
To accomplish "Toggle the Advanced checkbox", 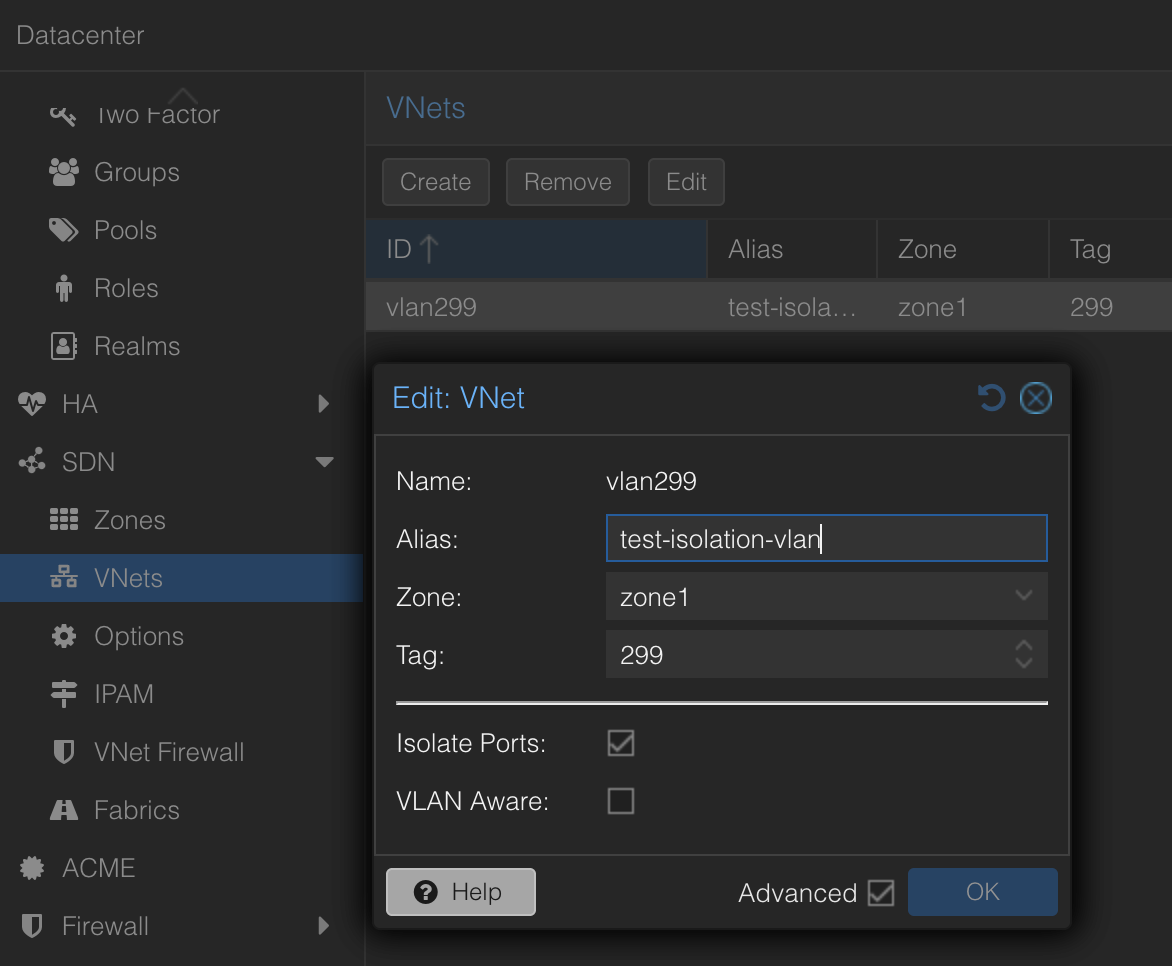I will click(881, 892).
